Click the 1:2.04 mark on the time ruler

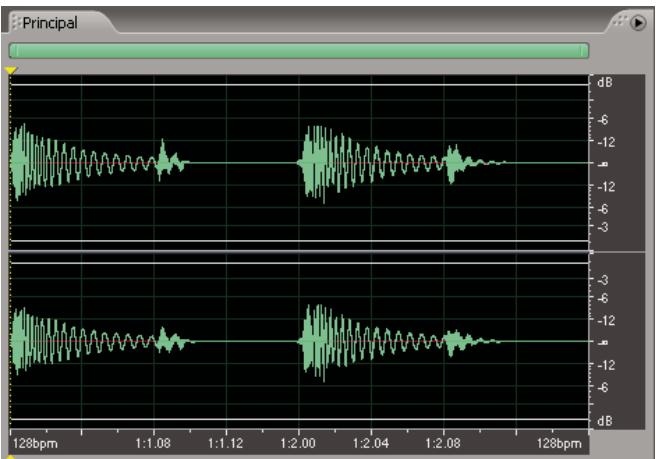pyautogui.click(x=371, y=443)
